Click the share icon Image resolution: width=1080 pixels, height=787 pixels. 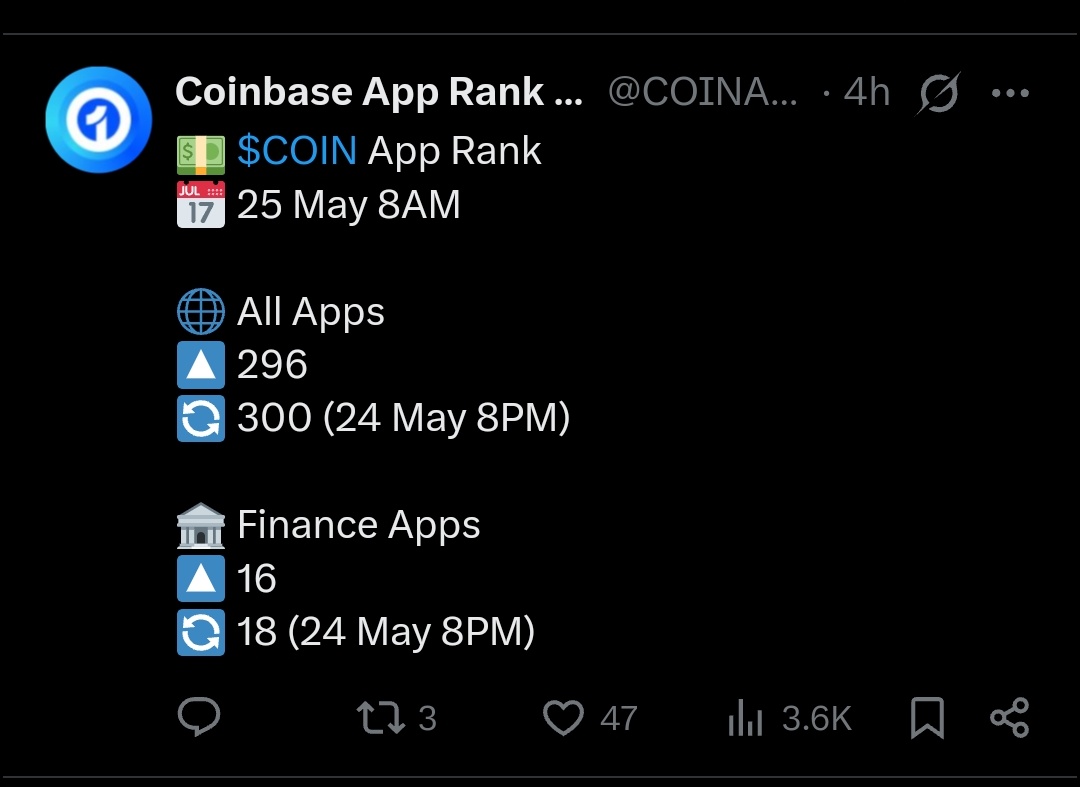click(1009, 718)
